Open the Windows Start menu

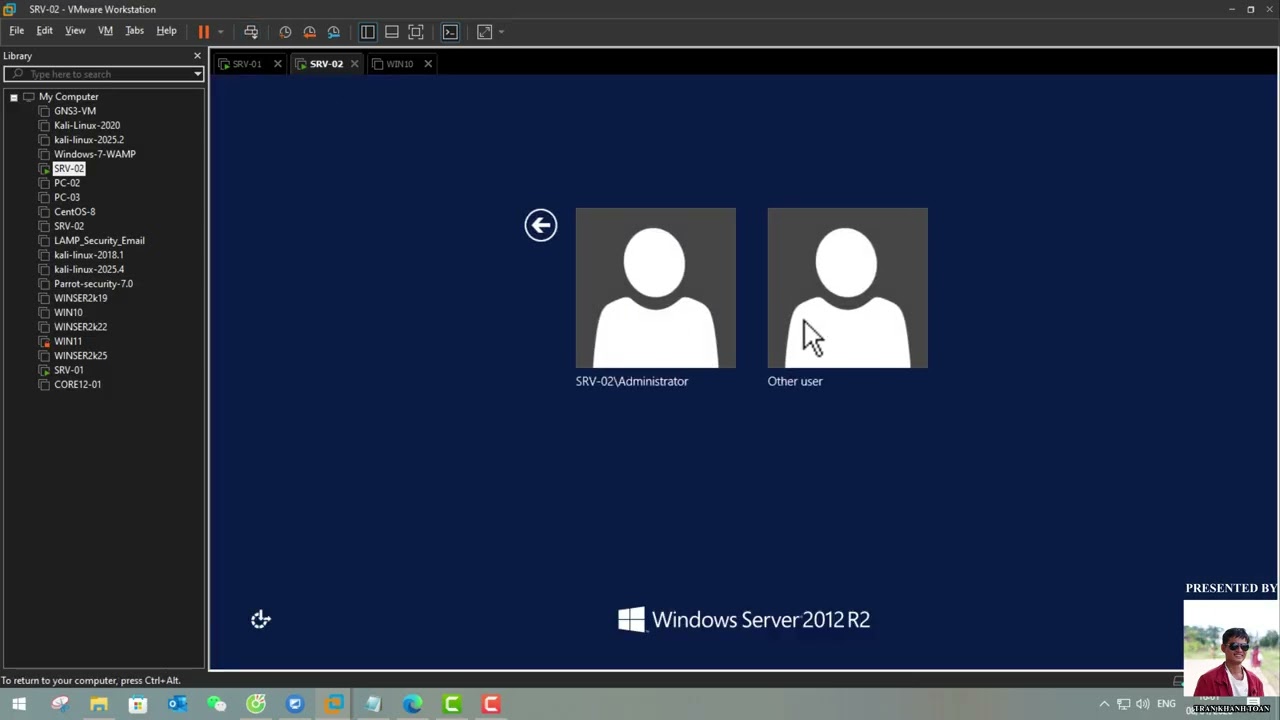tap(19, 704)
